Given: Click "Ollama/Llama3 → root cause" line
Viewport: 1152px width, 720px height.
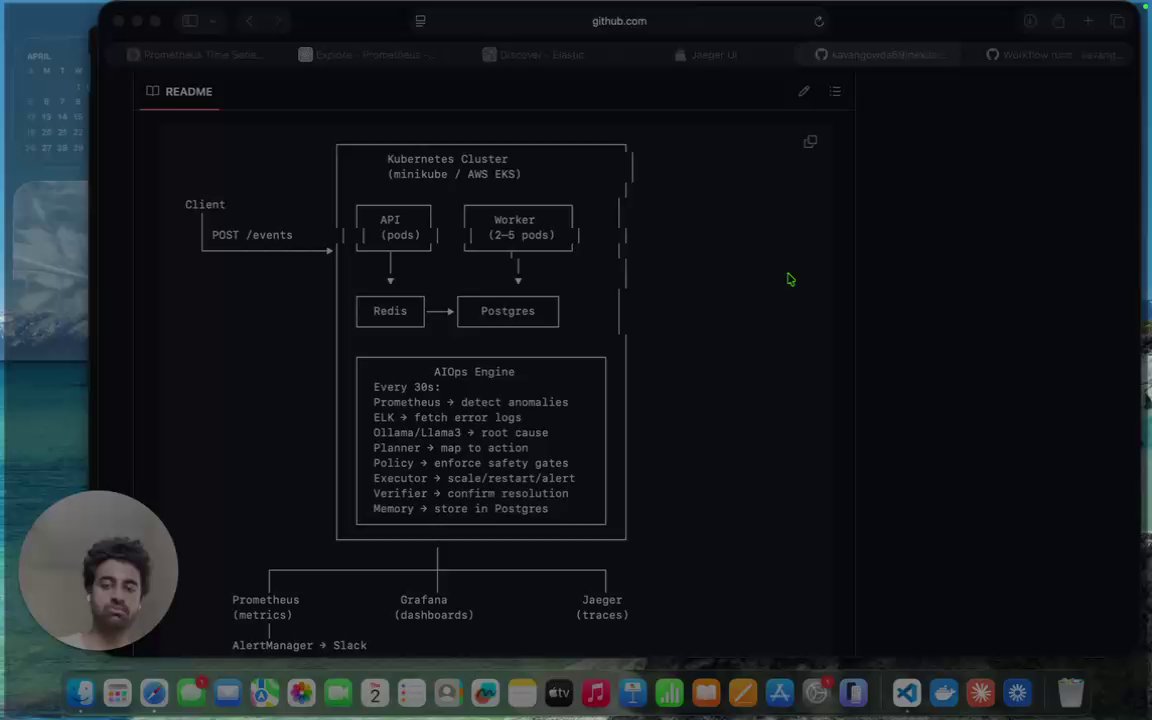Looking at the screenshot, I should coord(461,433).
